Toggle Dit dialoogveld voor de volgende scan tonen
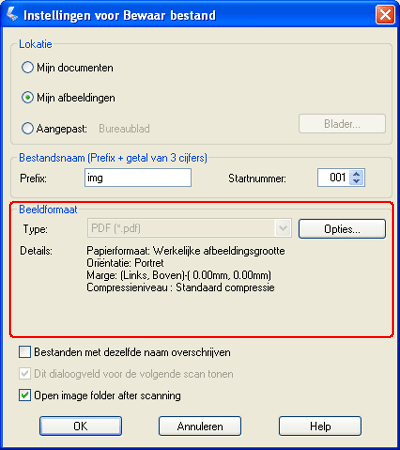 pyautogui.click(x=25, y=374)
